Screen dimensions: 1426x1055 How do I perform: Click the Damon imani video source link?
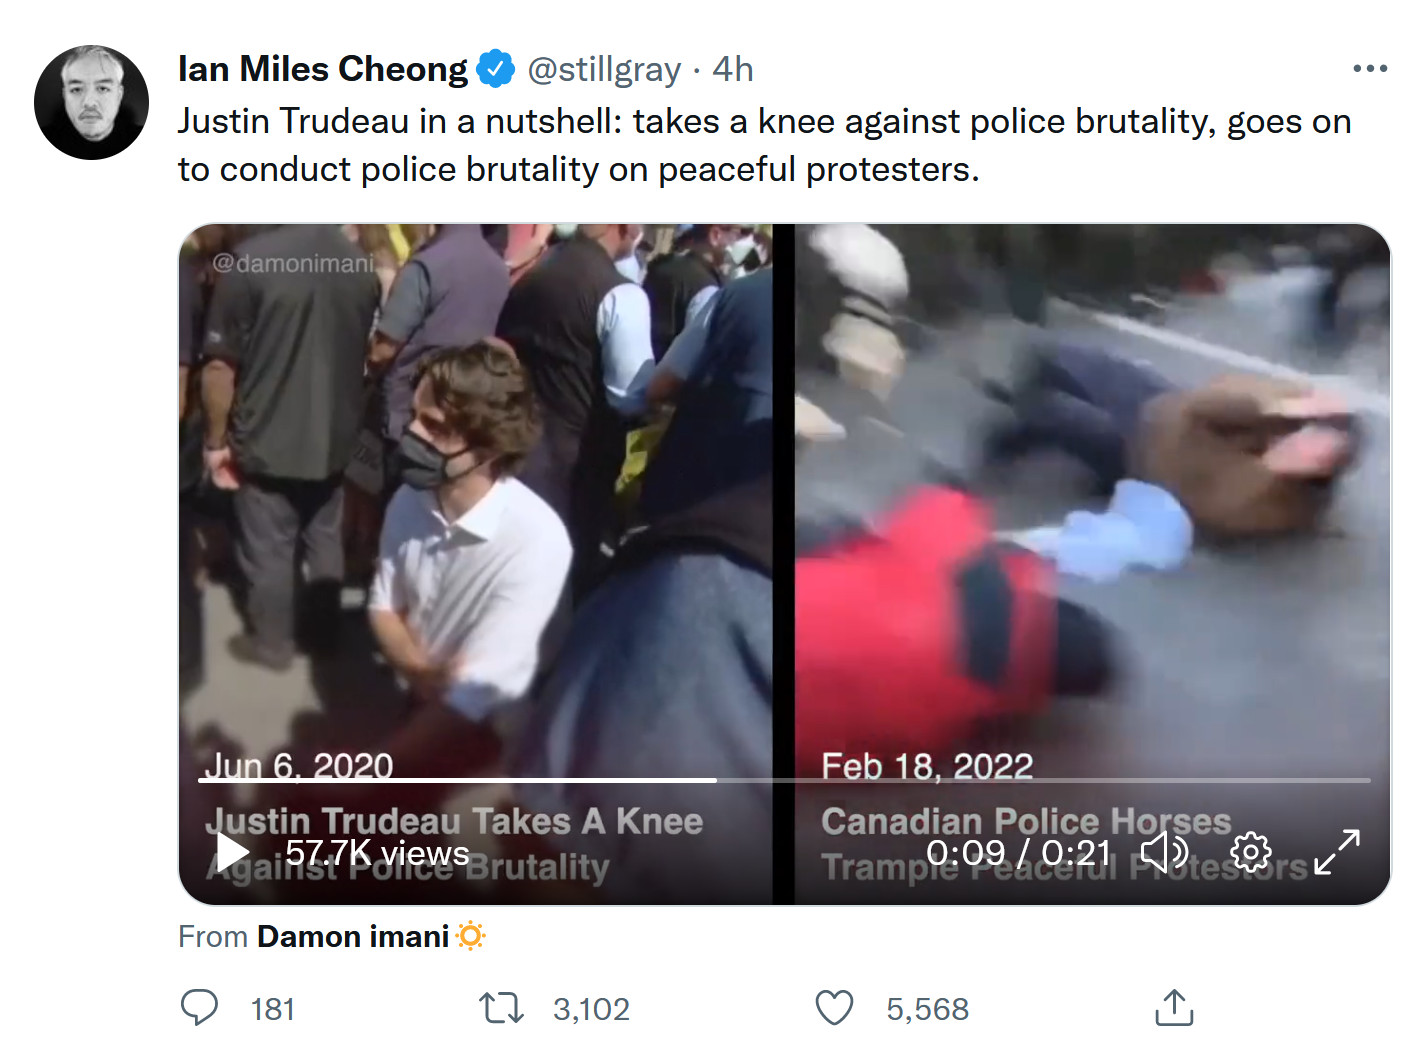coord(353,936)
